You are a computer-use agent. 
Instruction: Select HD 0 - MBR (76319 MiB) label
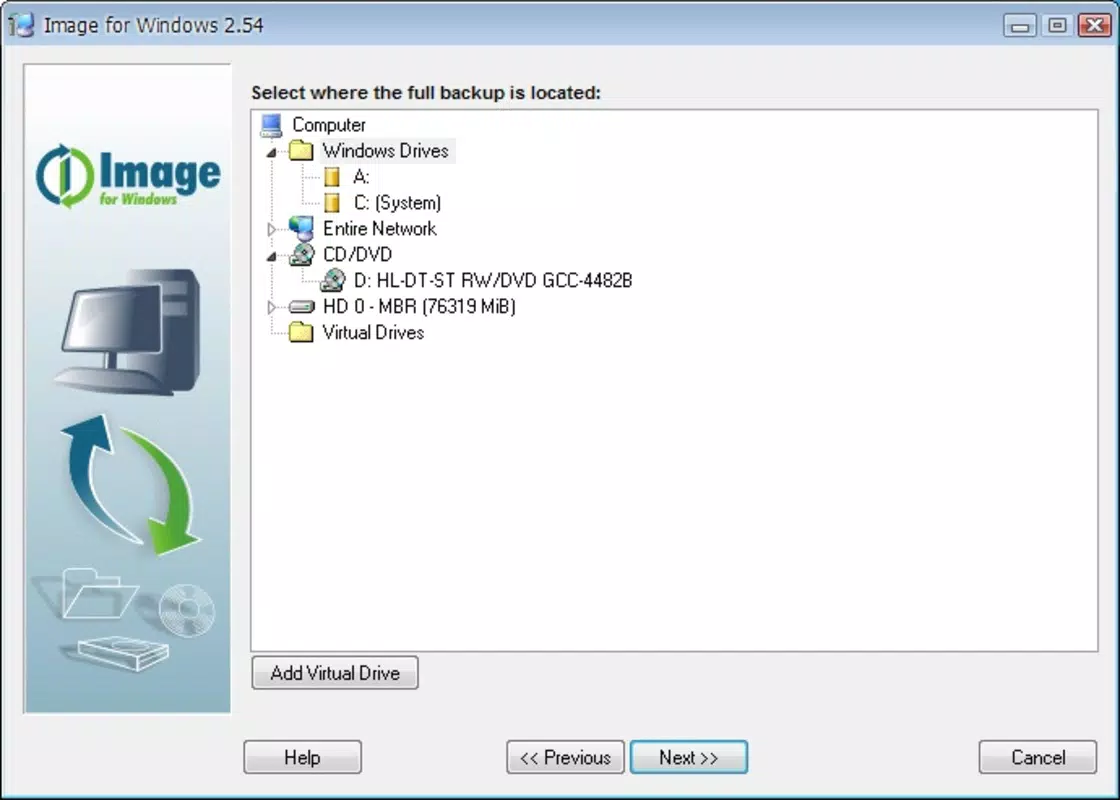pos(419,306)
